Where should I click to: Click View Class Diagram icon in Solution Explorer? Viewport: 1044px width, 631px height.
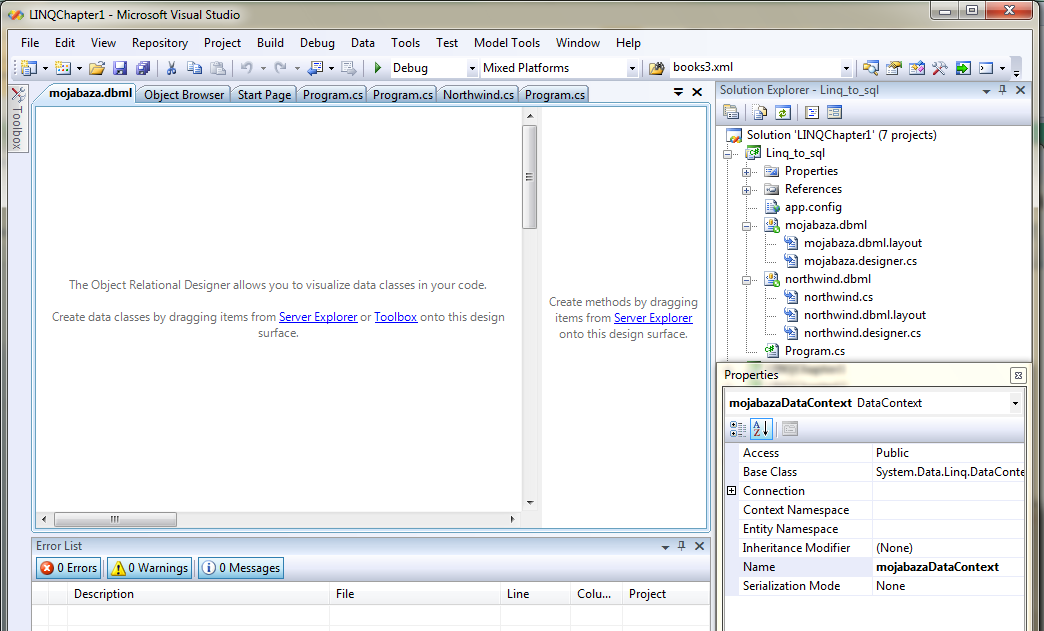[834, 112]
